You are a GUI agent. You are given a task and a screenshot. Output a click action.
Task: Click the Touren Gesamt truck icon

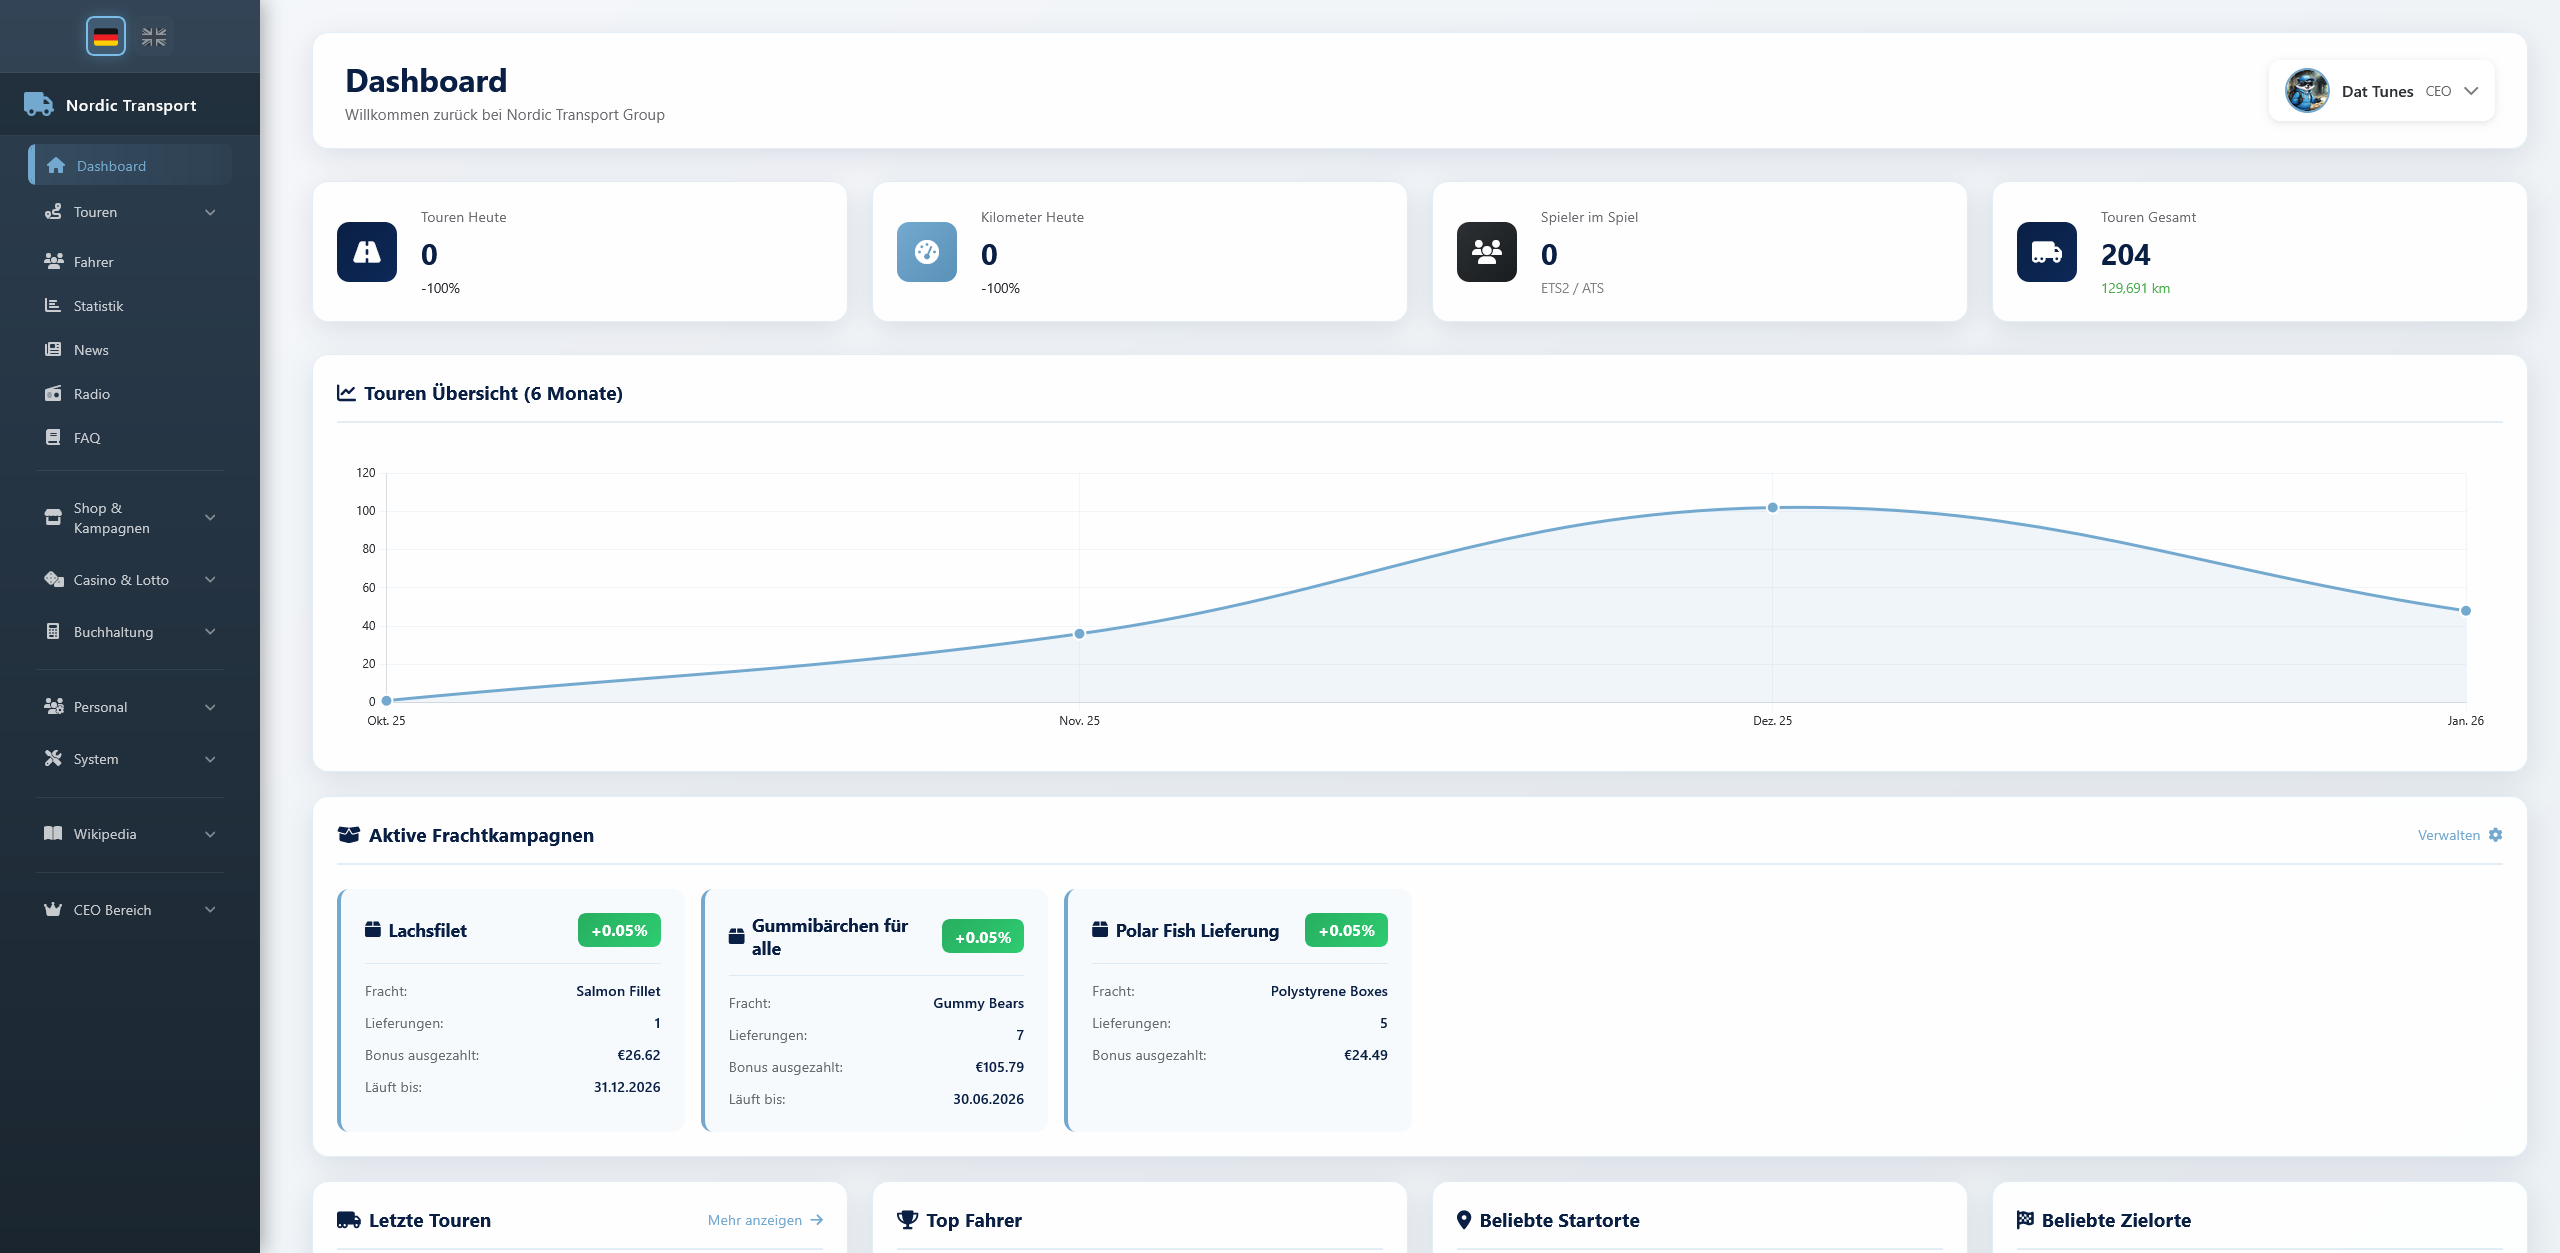pos(2047,252)
